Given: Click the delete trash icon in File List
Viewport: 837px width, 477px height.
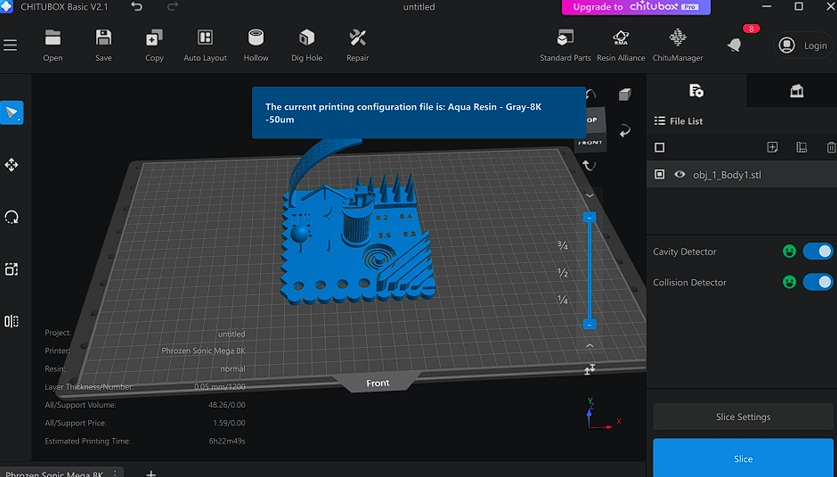Looking at the screenshot, I should [831, 147].
